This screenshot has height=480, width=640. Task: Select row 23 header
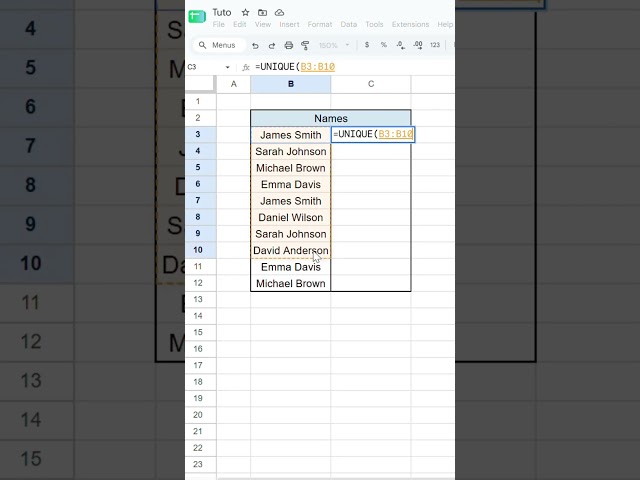pos(200,464)
